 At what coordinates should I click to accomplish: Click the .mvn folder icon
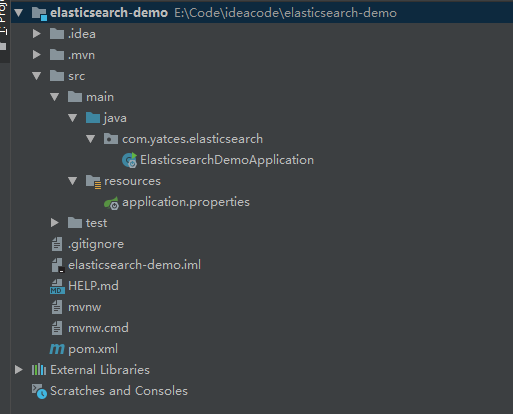coord(57,55)
